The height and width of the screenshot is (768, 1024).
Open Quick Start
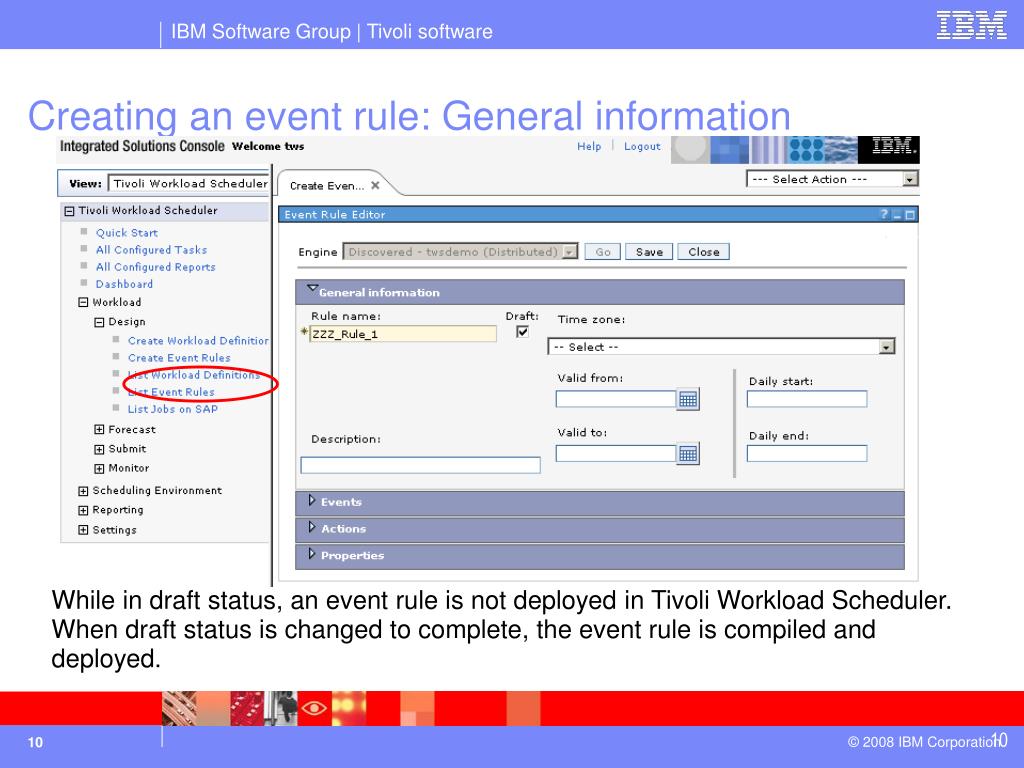click(127, 233)
